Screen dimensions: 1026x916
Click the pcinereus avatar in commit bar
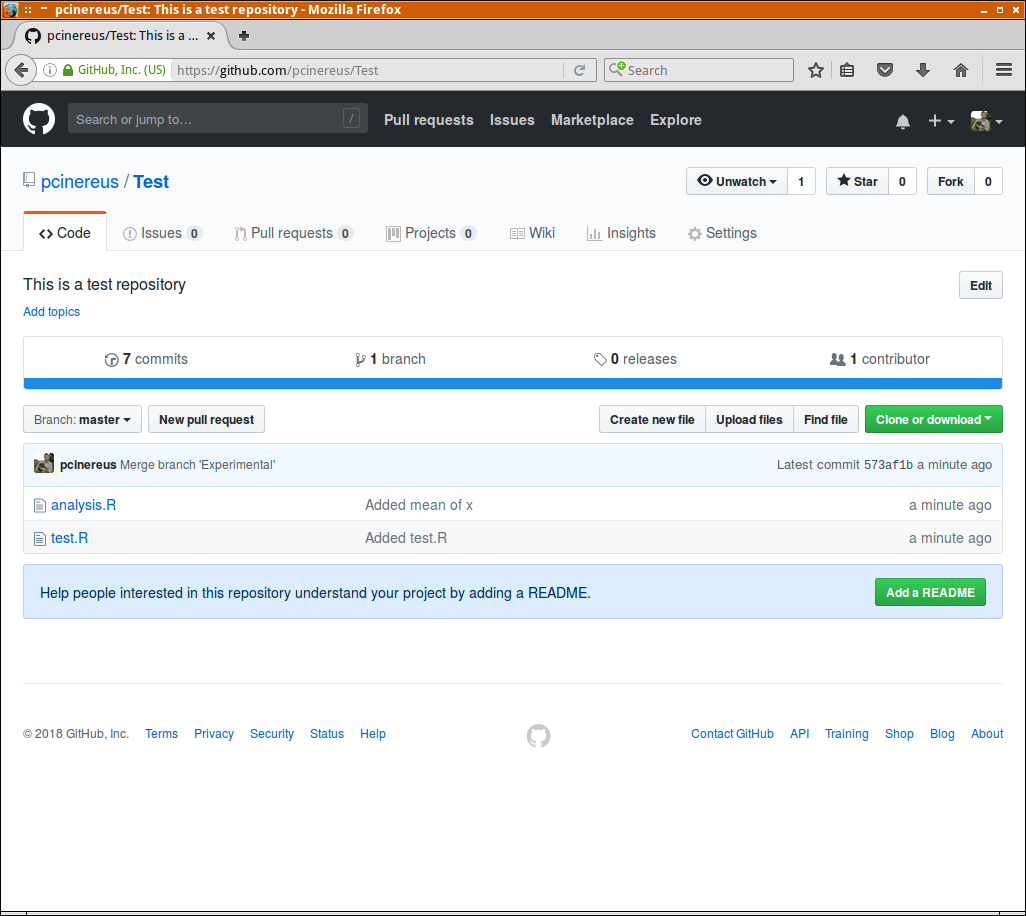[x=44, y=463]
